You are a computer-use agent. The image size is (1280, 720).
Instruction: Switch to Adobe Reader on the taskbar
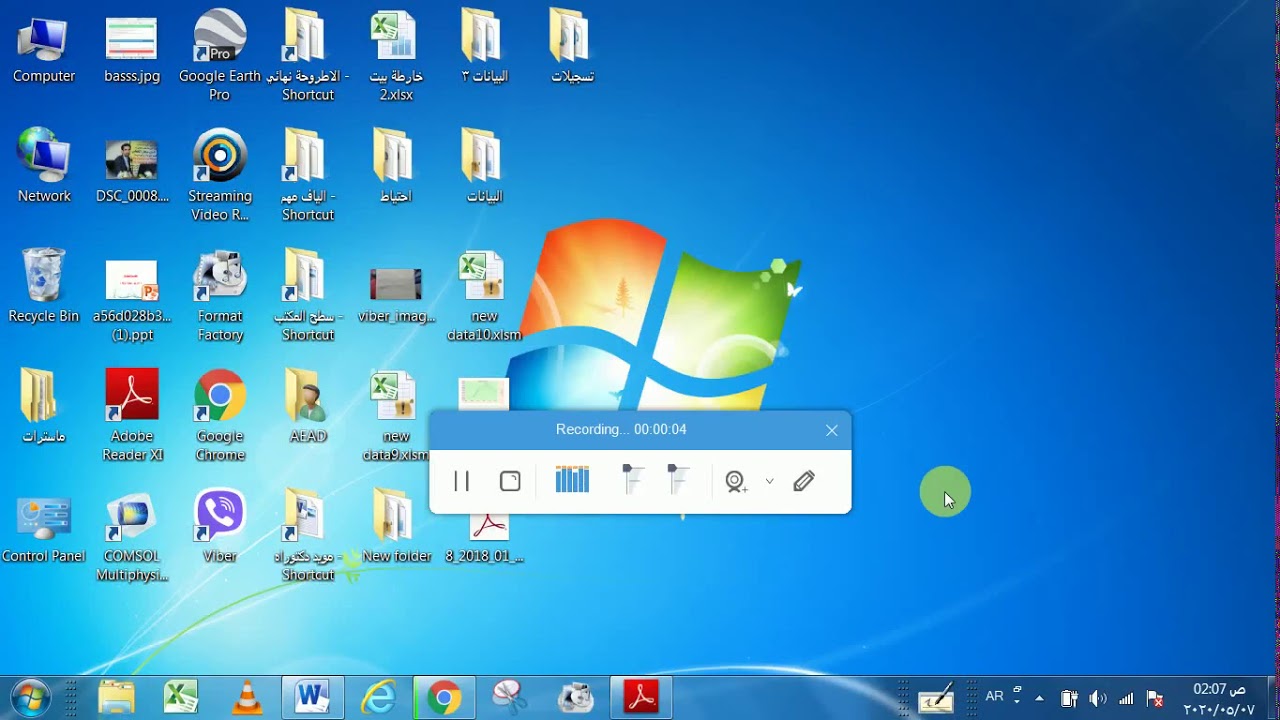point(641,697)
